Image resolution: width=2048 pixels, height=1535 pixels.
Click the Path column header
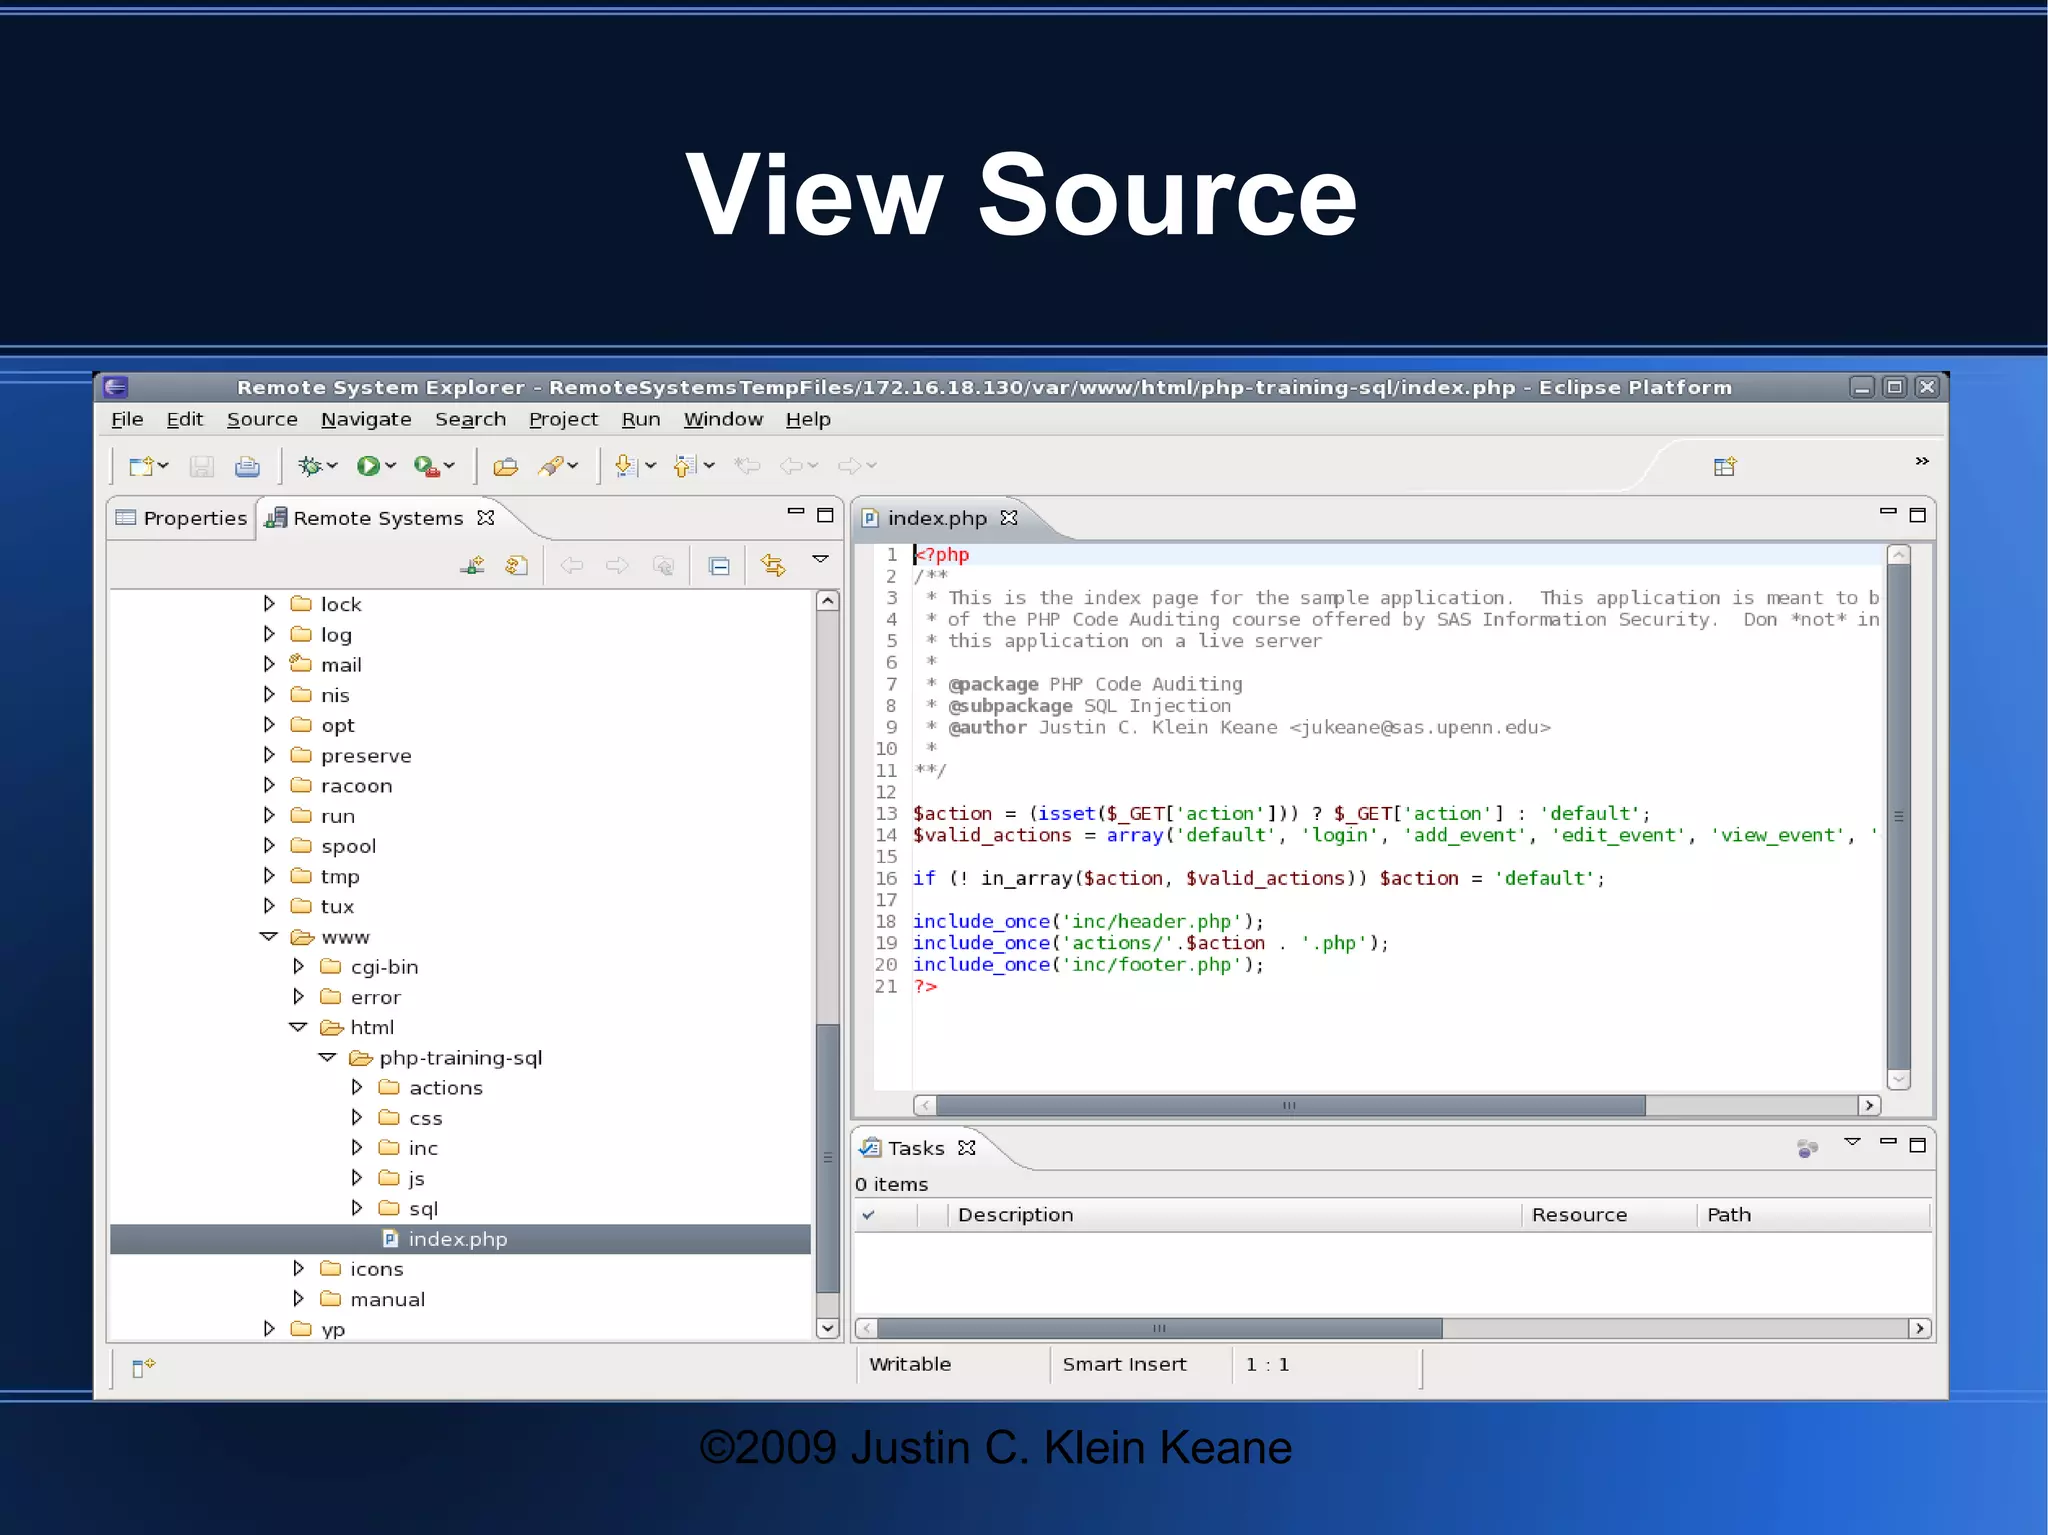click(1814, 1215)
